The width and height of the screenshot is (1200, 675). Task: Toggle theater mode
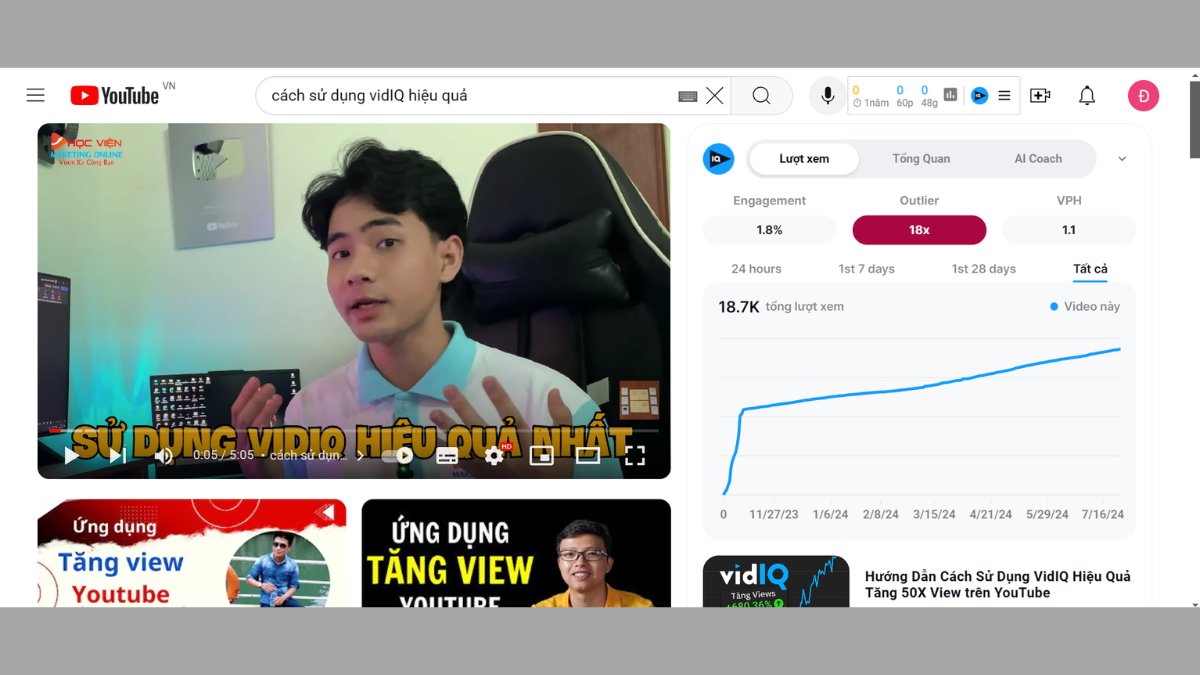click(x=588, y=456)
